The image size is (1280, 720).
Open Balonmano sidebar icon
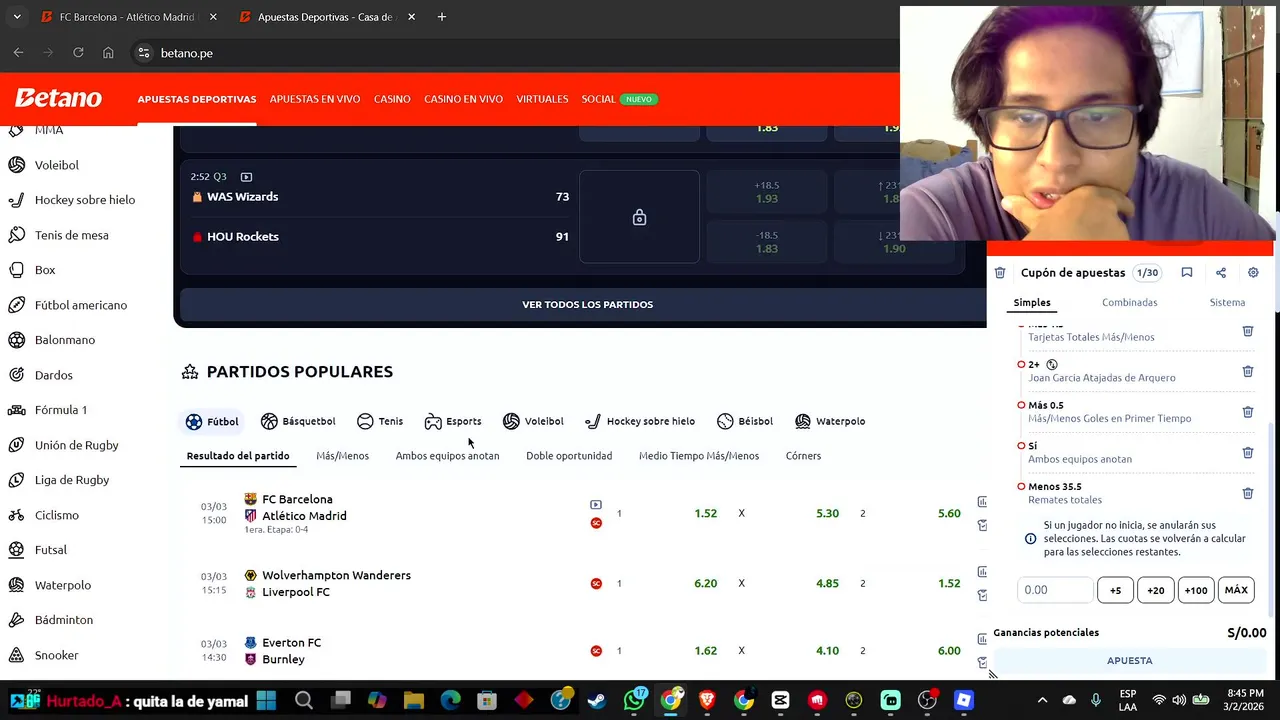coord(16,340)
